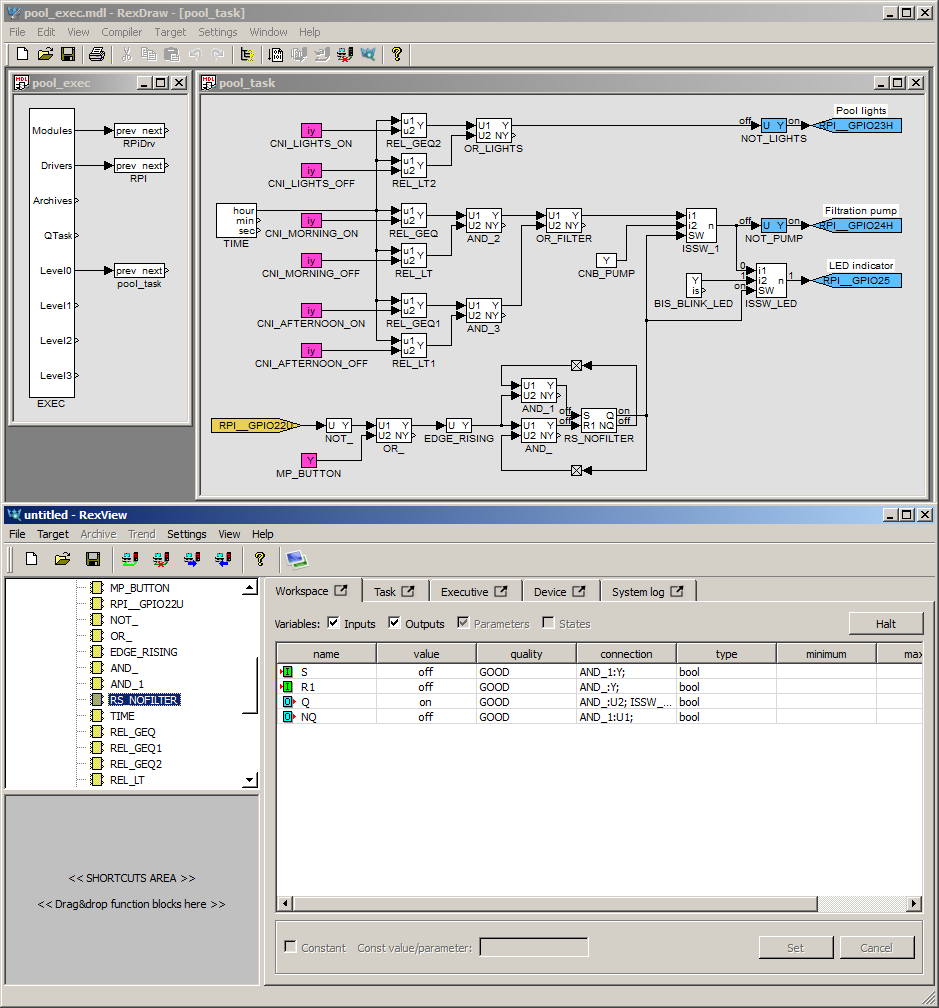Click the Cancel button
This screenshot has width=939, height=1008.
[x=877, y=948]
